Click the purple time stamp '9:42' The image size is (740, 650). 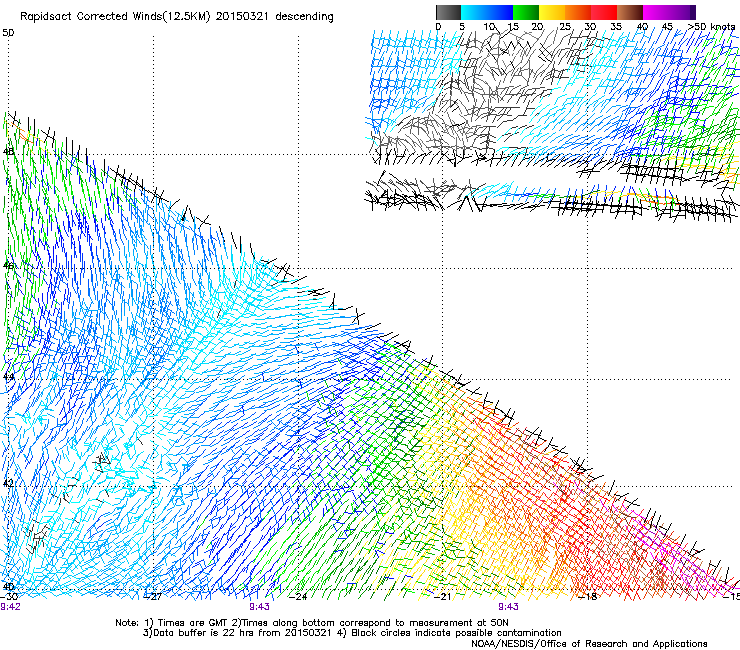point(10,607)
